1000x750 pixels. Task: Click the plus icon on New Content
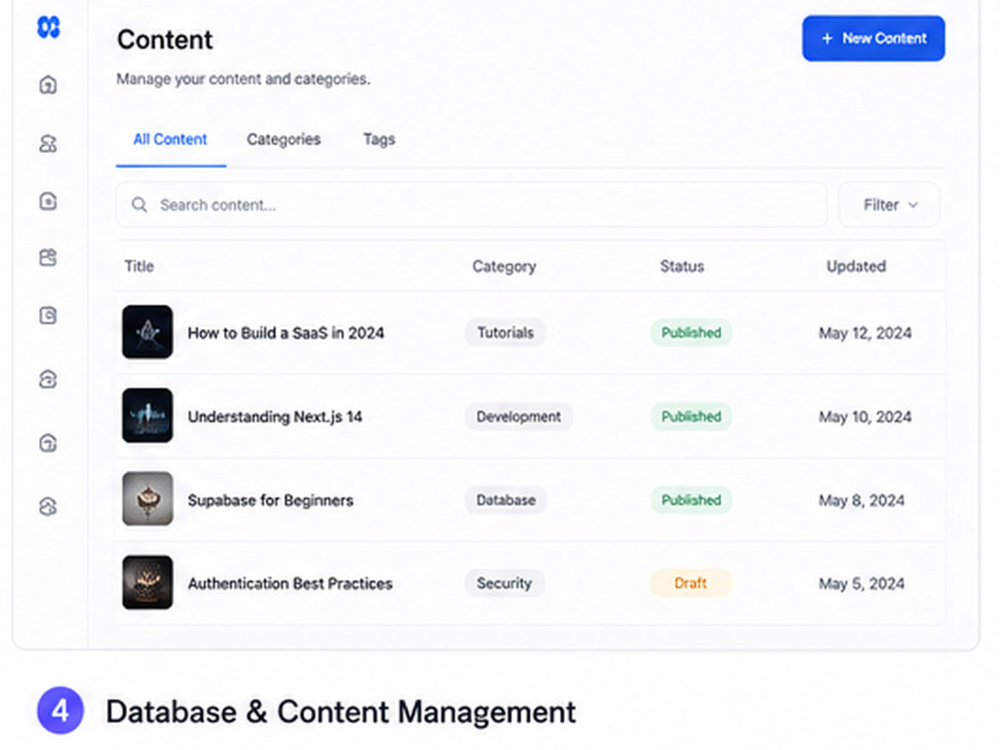[x=827, y=38]
